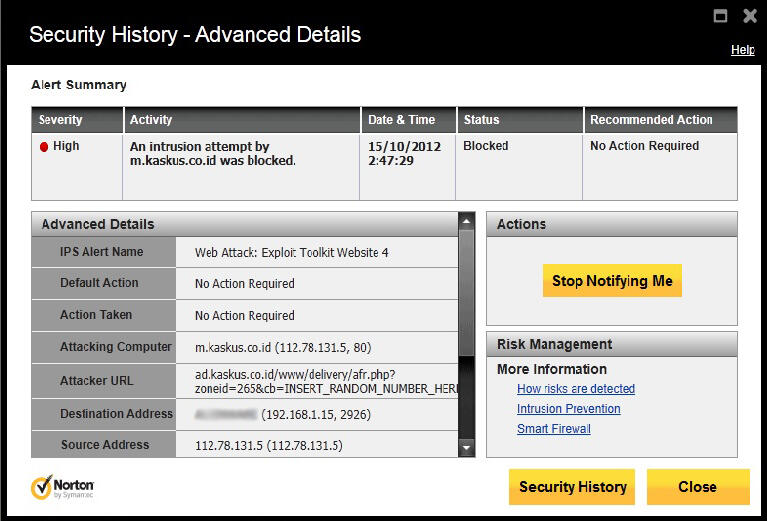Click the Norton checkmark logo
The image size is (767, 521).
(42, 487)
